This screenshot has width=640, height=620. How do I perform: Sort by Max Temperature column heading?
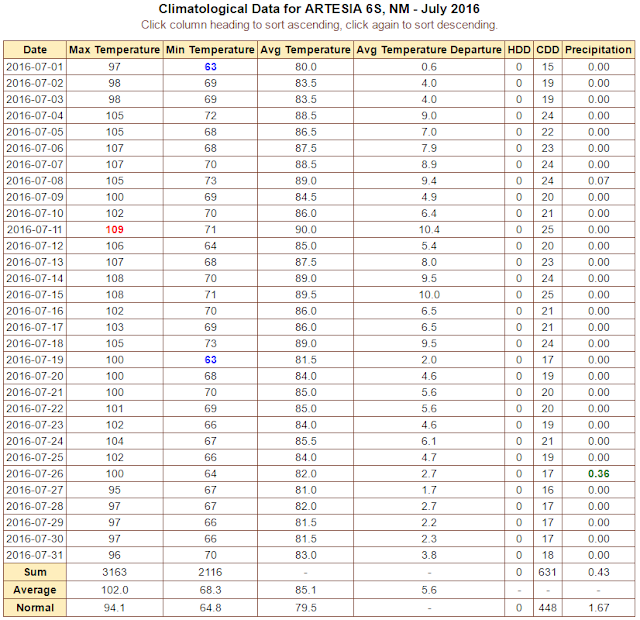pyautogui.click(x=114, y=50)
